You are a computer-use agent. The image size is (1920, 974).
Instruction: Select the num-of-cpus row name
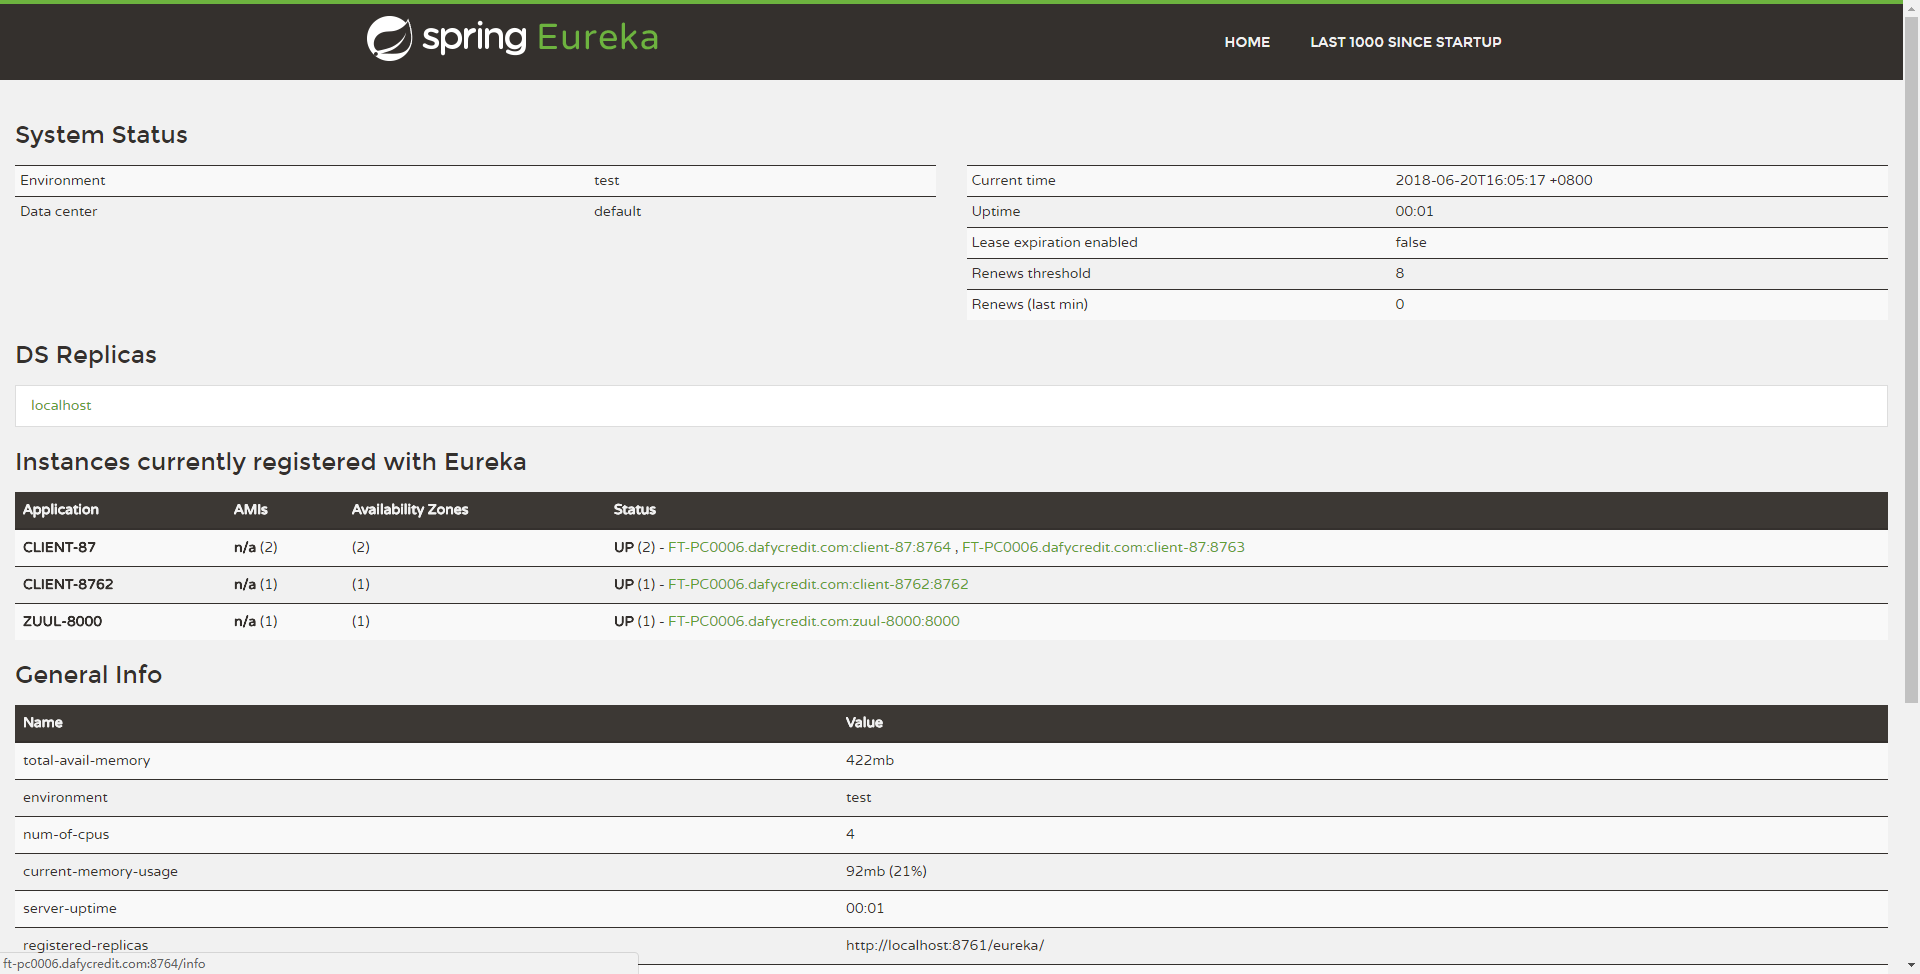[x=66, y=834]
